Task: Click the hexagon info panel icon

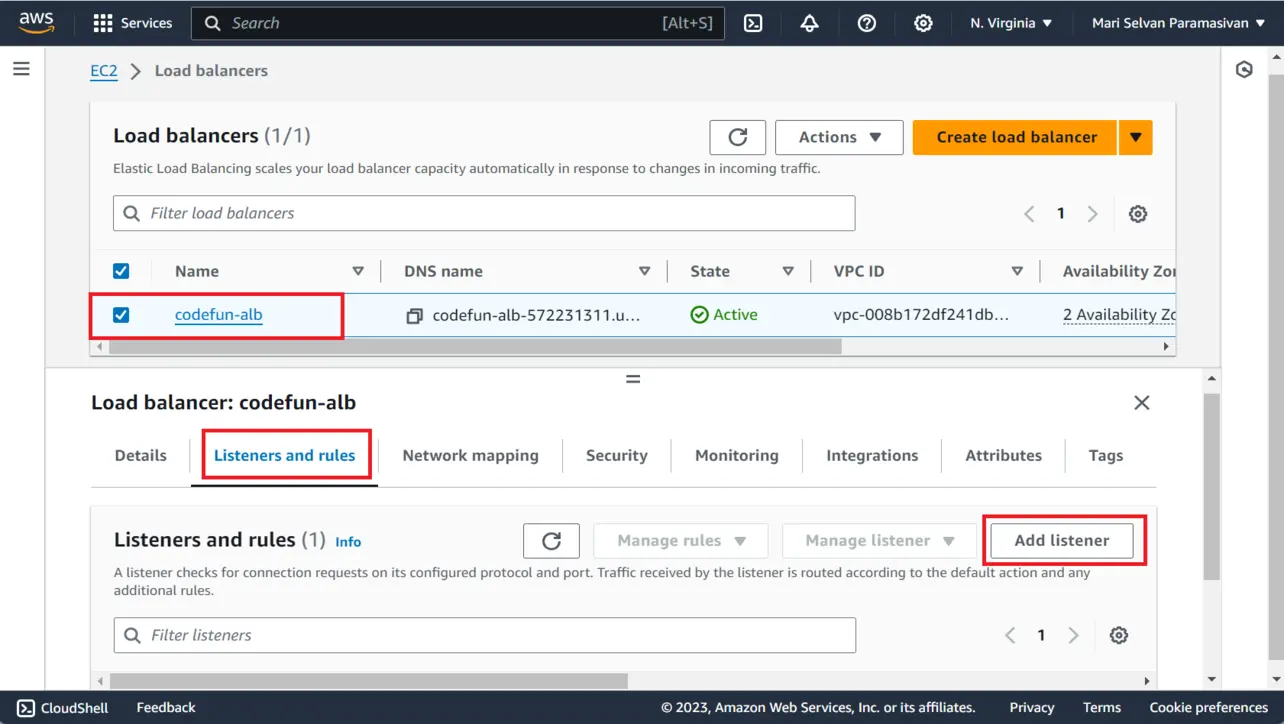Action: 1244,70
